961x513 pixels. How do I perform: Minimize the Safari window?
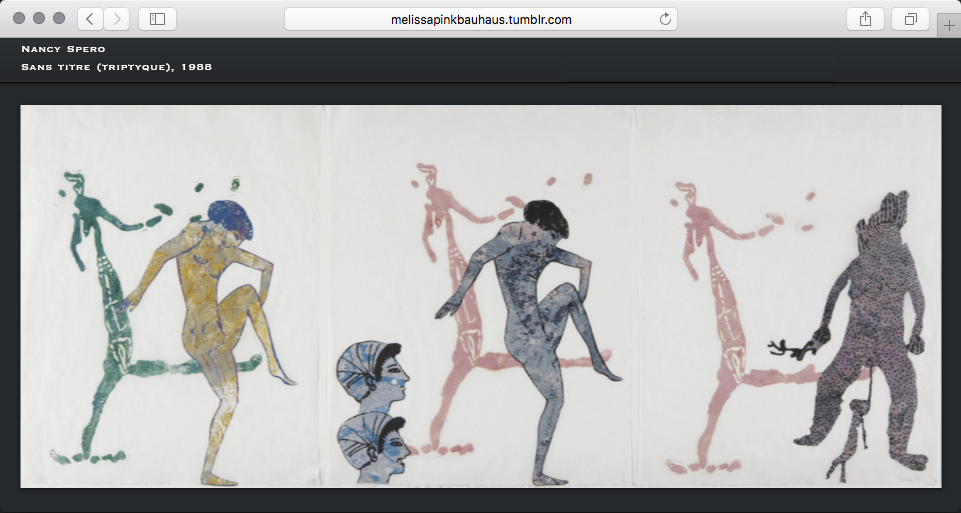tap(39, 19)
